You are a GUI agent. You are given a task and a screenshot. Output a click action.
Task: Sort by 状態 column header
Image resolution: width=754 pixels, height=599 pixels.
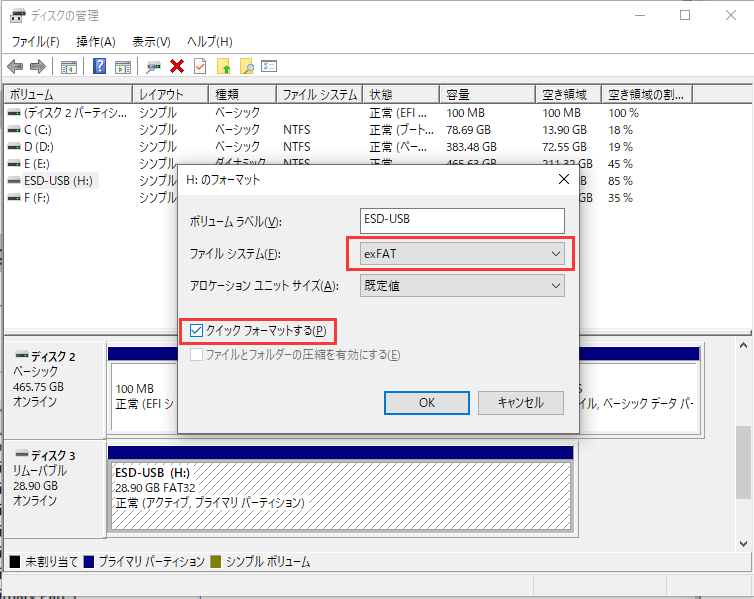tap(402, 94)
